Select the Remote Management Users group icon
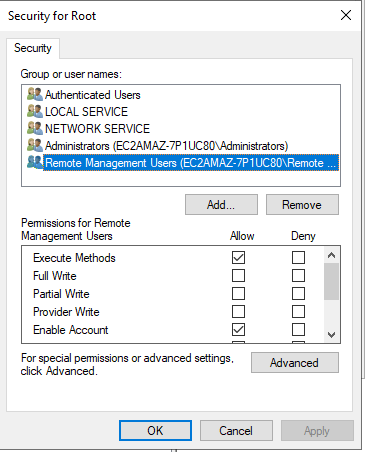The height and width of the screenshot is (452, 365). (x=35, y=162)
